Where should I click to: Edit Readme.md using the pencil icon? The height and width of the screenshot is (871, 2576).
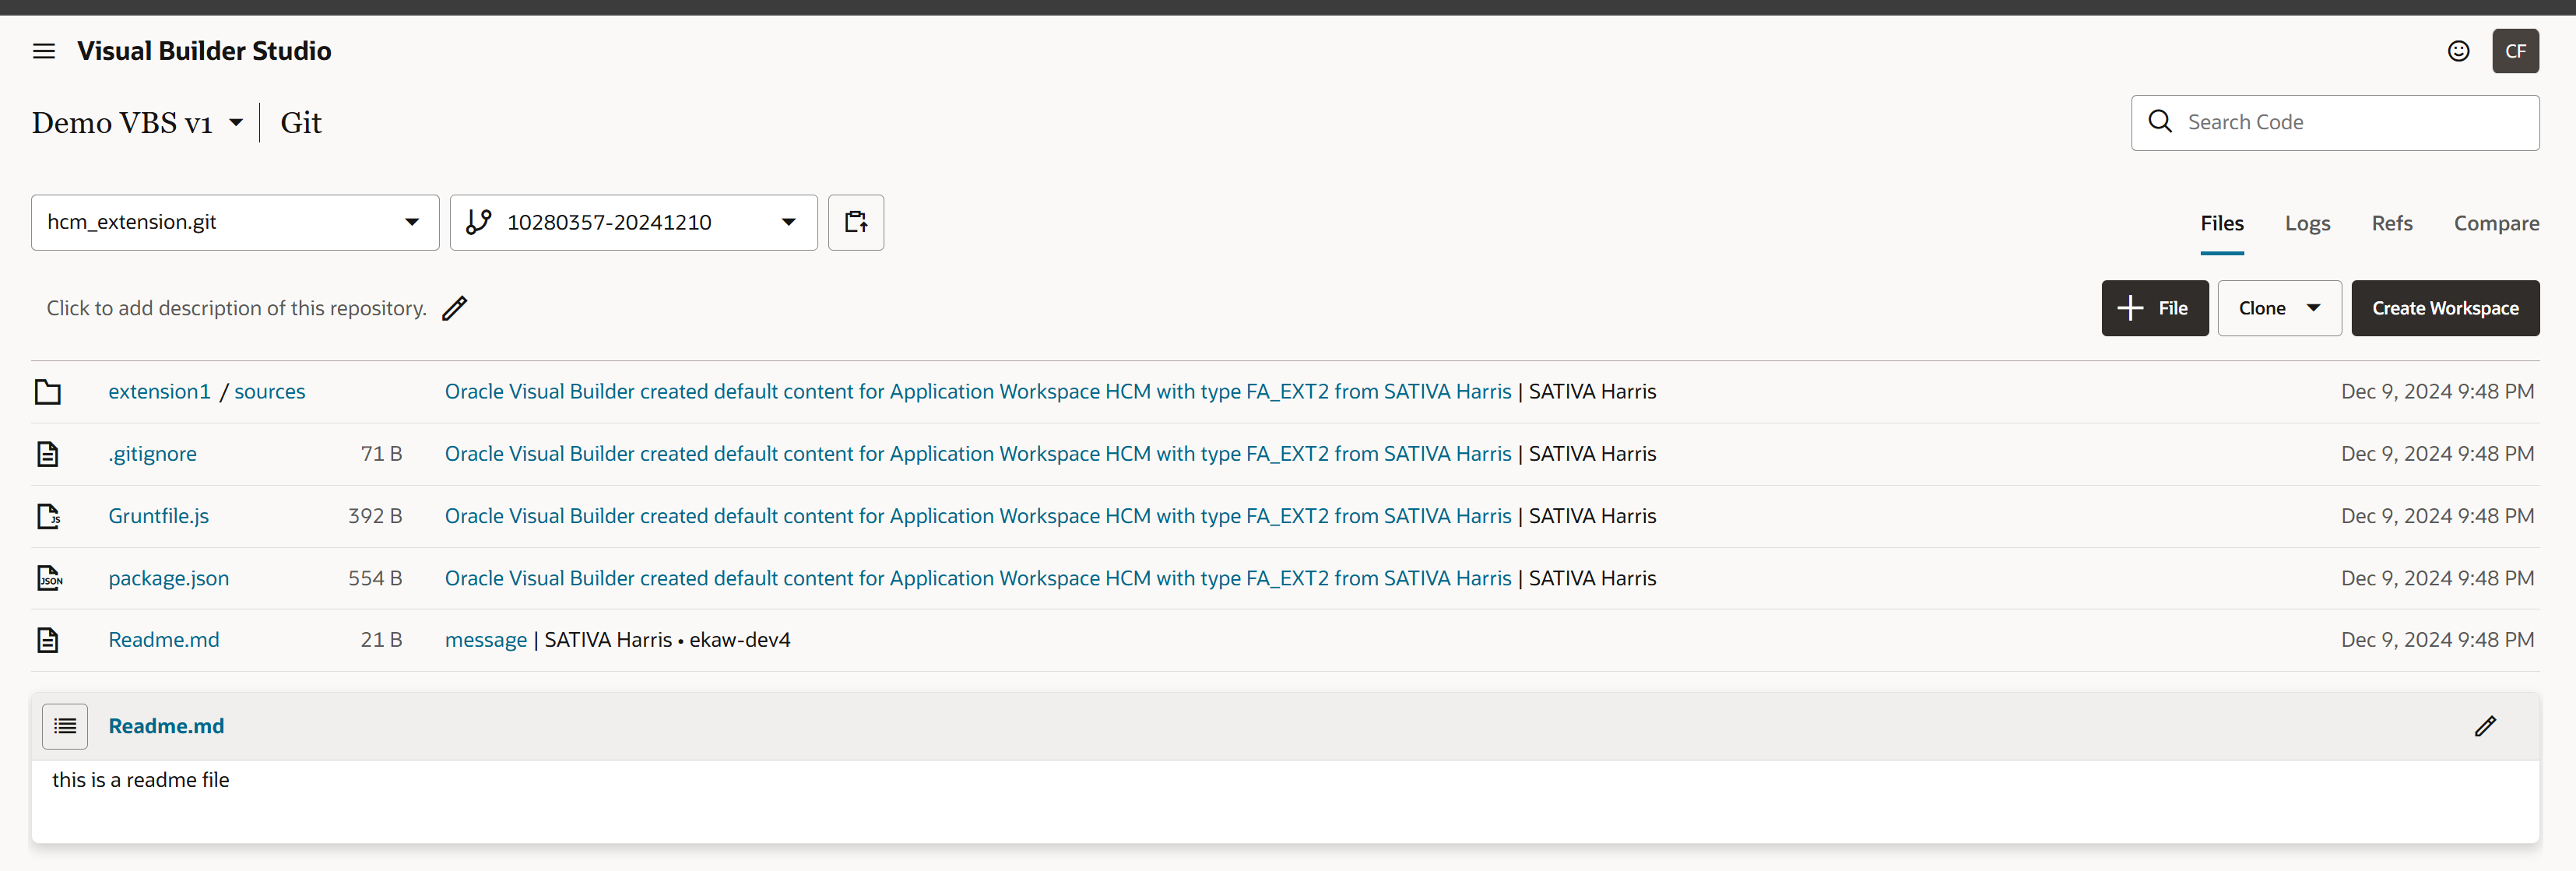pyautogui.click(x=2485, y=726)
